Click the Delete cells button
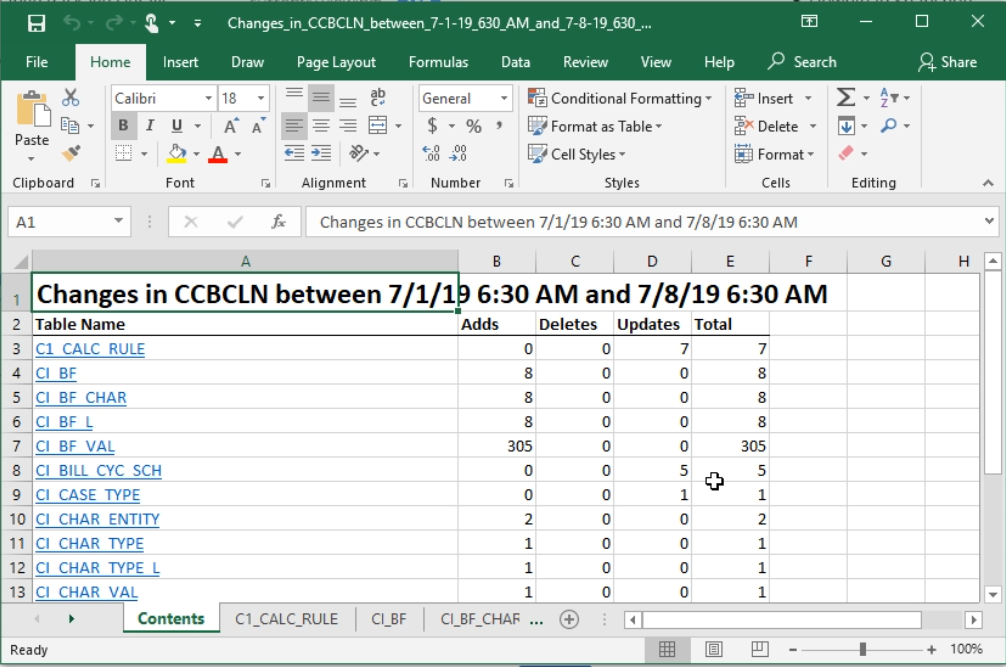1006x667 pixels. 766,126
